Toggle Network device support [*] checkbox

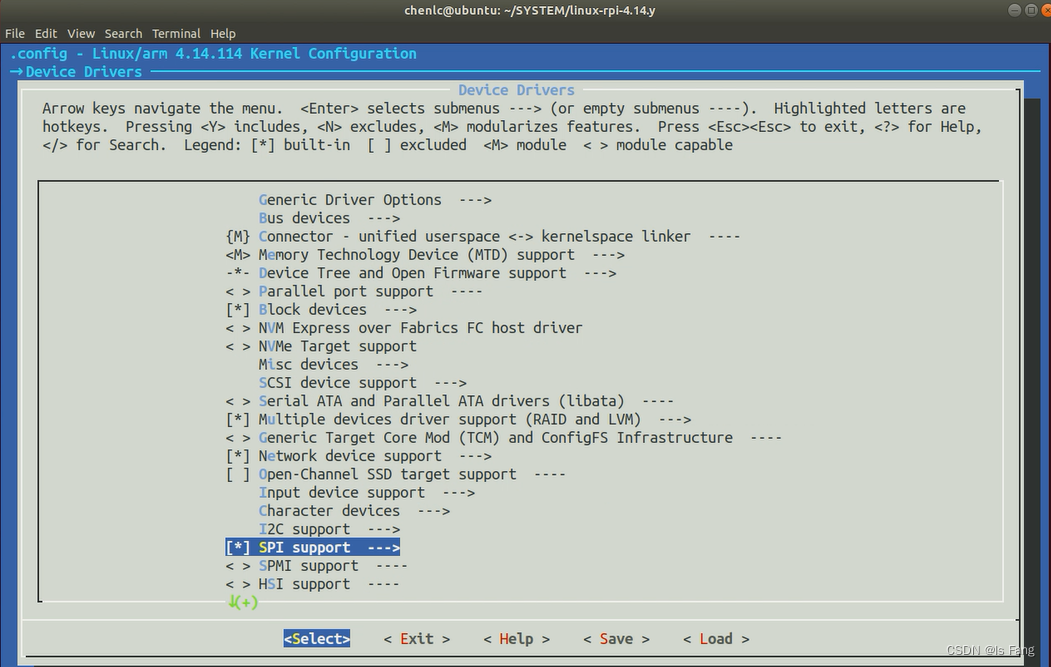pyautogui.click(x=238, y=457)
